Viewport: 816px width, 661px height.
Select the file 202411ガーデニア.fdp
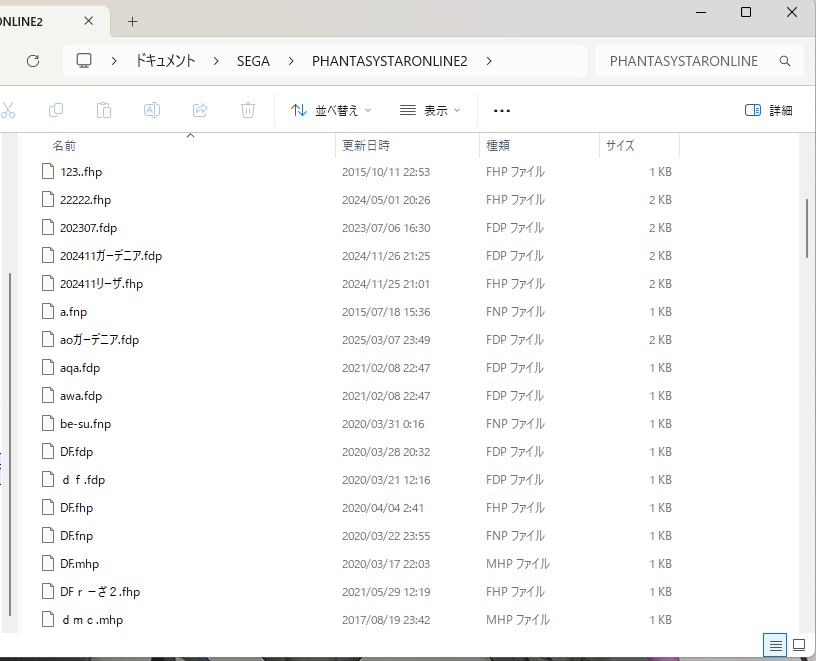pos(110,256)
